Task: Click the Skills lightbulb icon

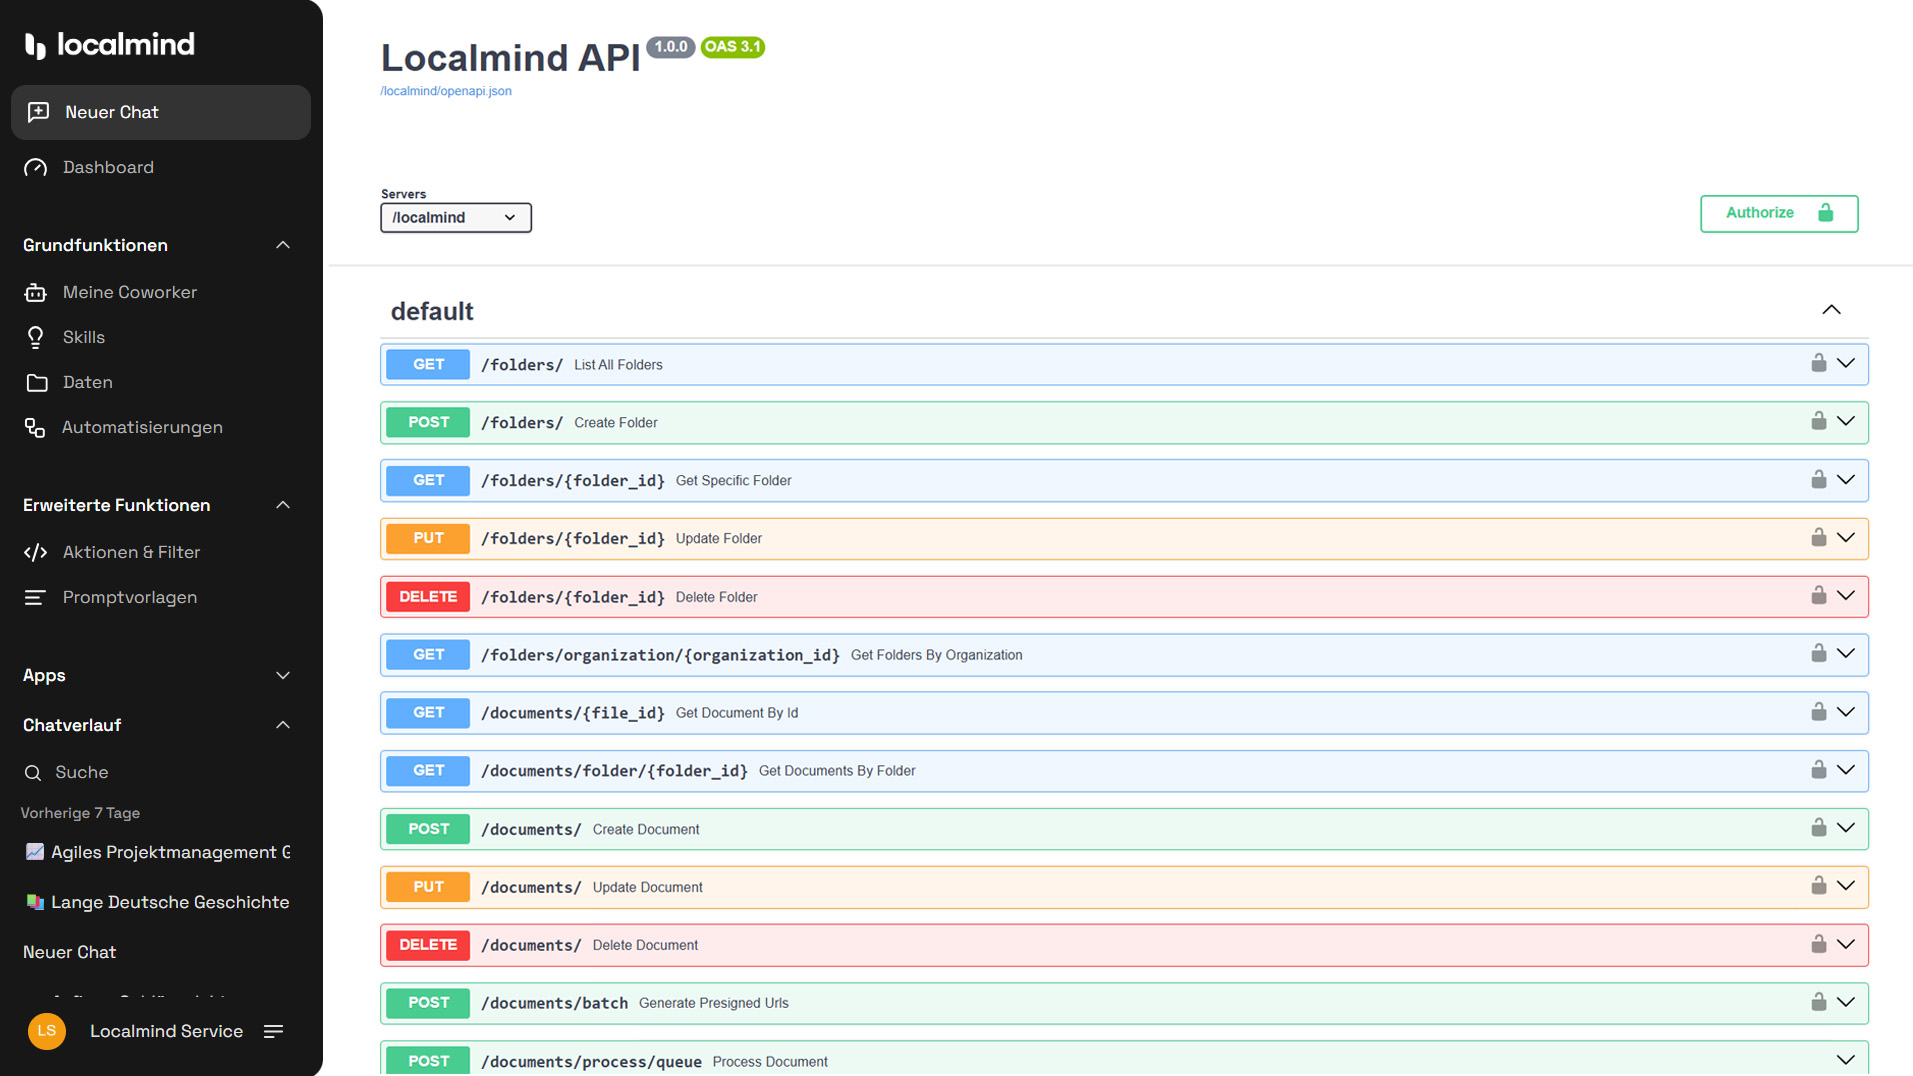Action: coord(36,337)
